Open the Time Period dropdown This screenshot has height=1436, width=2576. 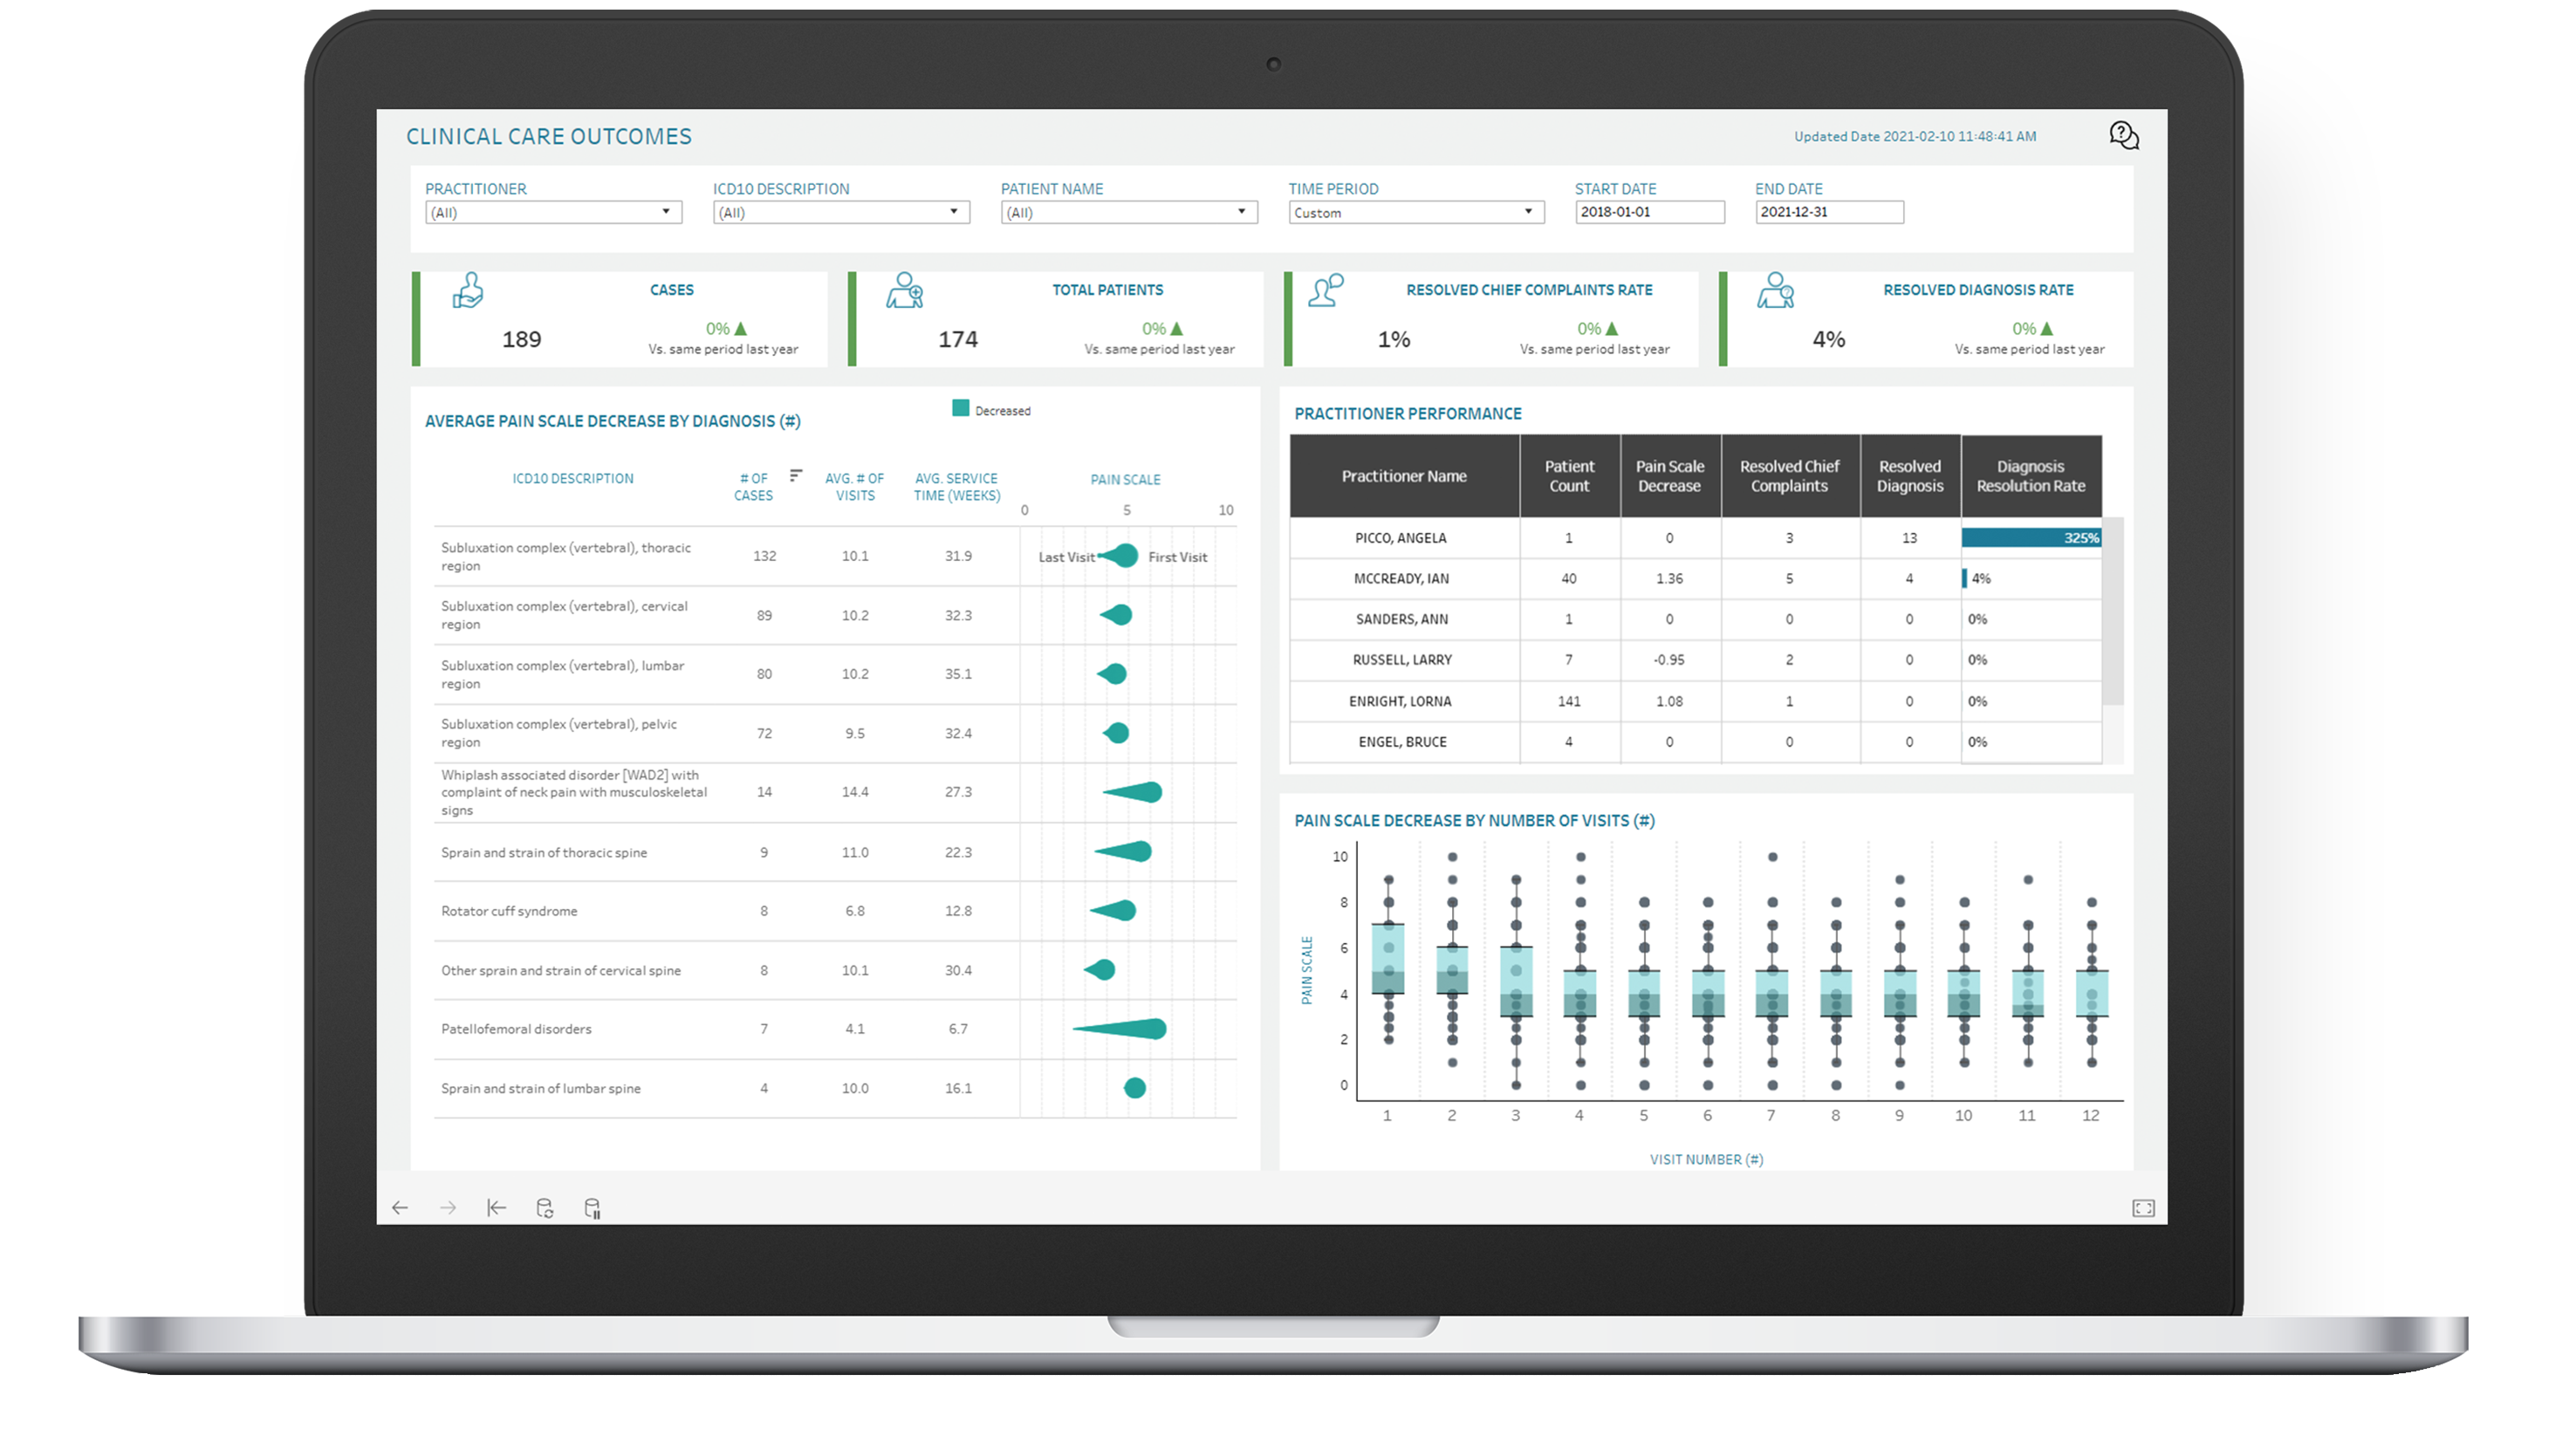point(1416,212)
